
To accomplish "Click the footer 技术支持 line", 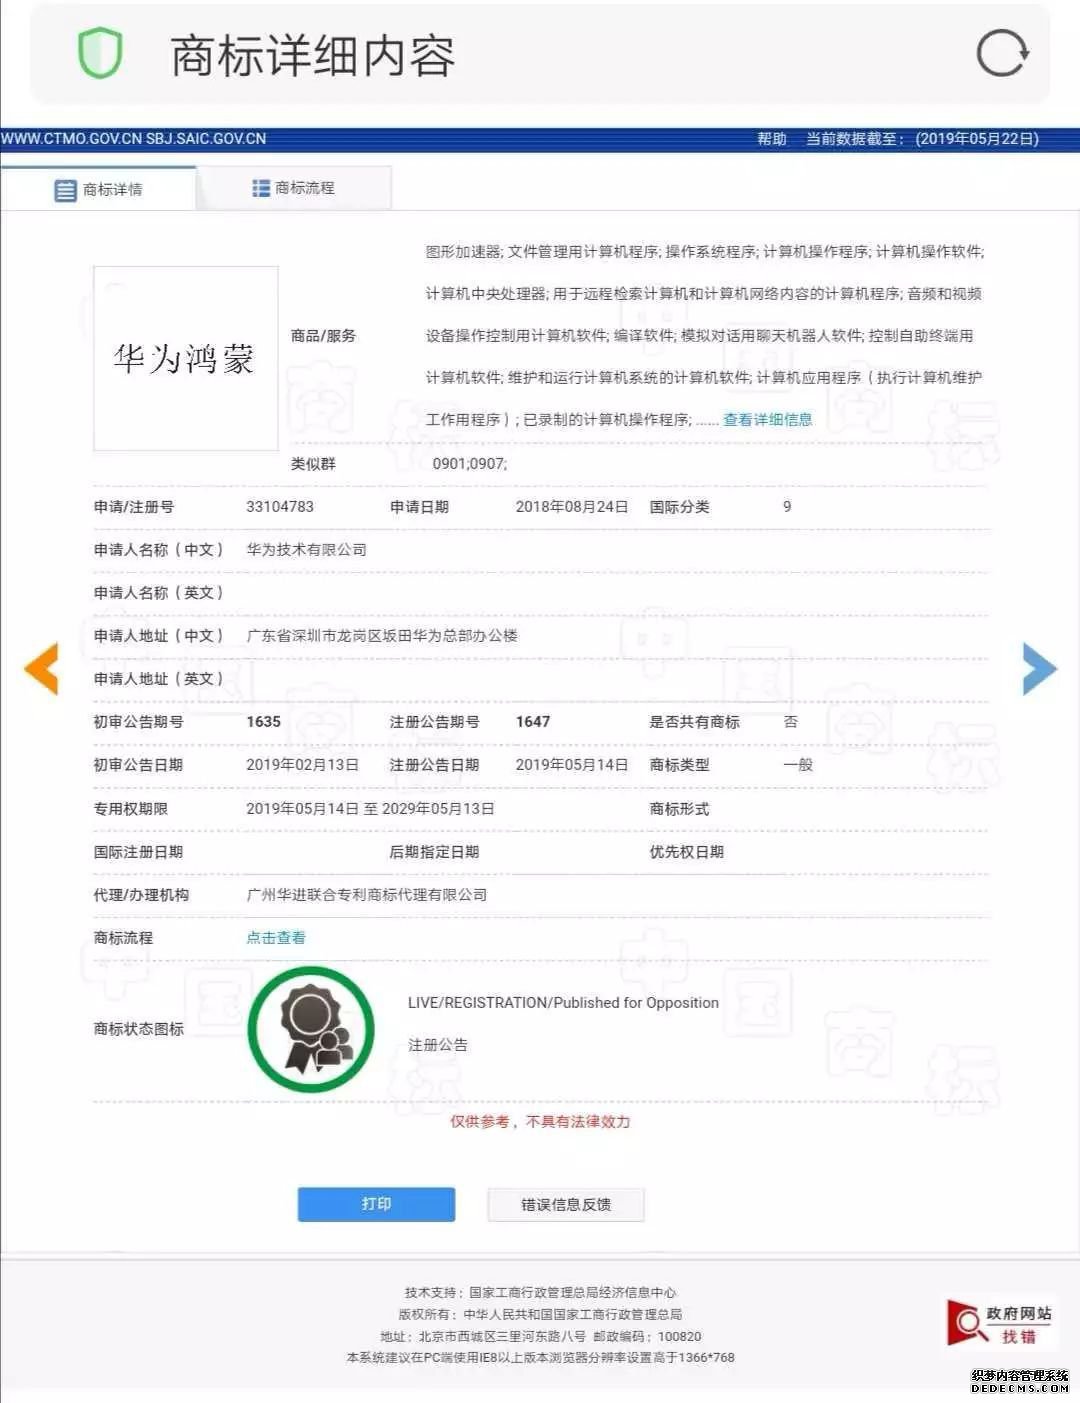I will [x=540, y=1293].
